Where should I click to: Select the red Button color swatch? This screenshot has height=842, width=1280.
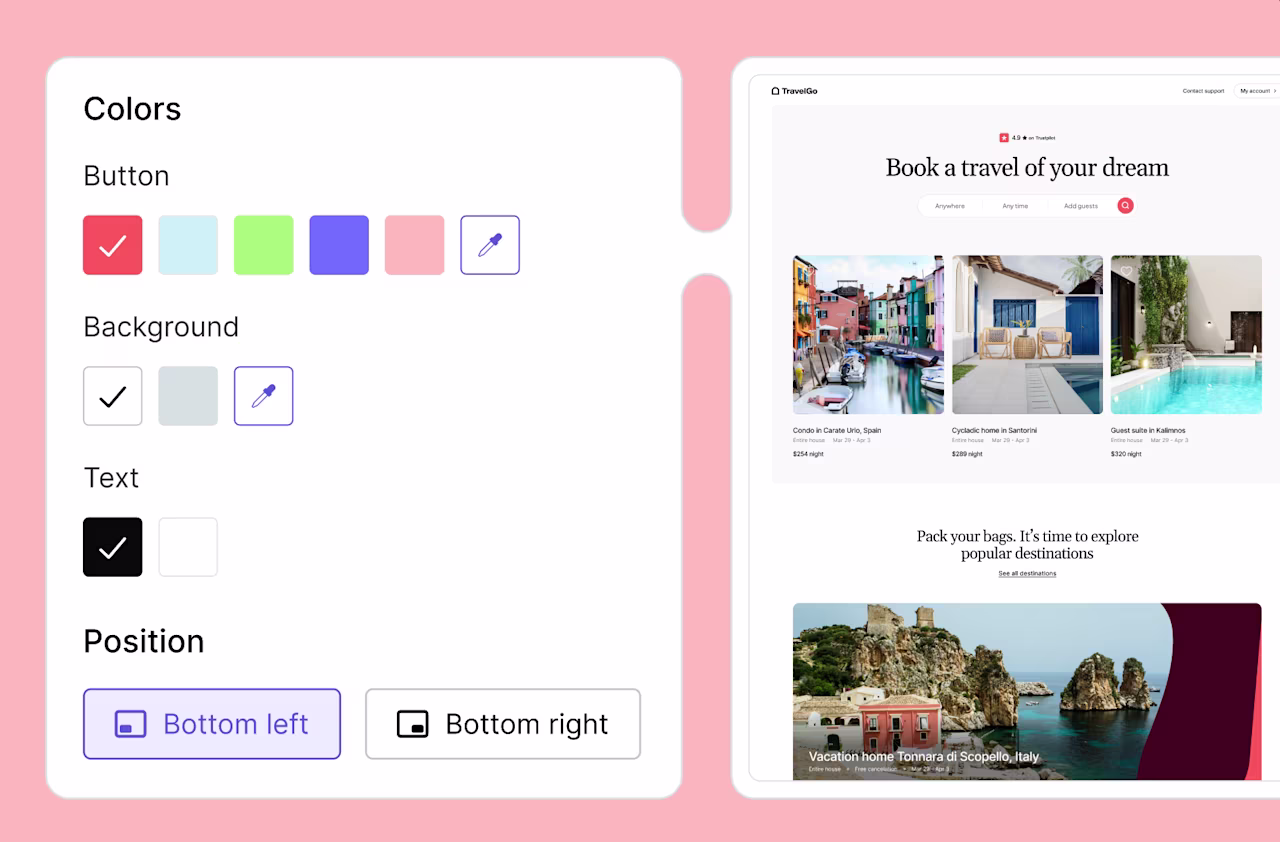113,245
